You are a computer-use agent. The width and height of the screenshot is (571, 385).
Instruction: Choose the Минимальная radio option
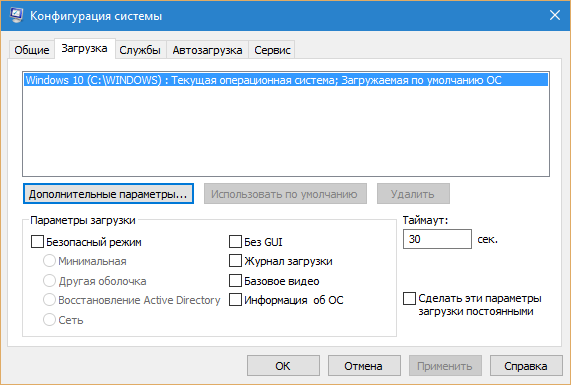(49, 261)
